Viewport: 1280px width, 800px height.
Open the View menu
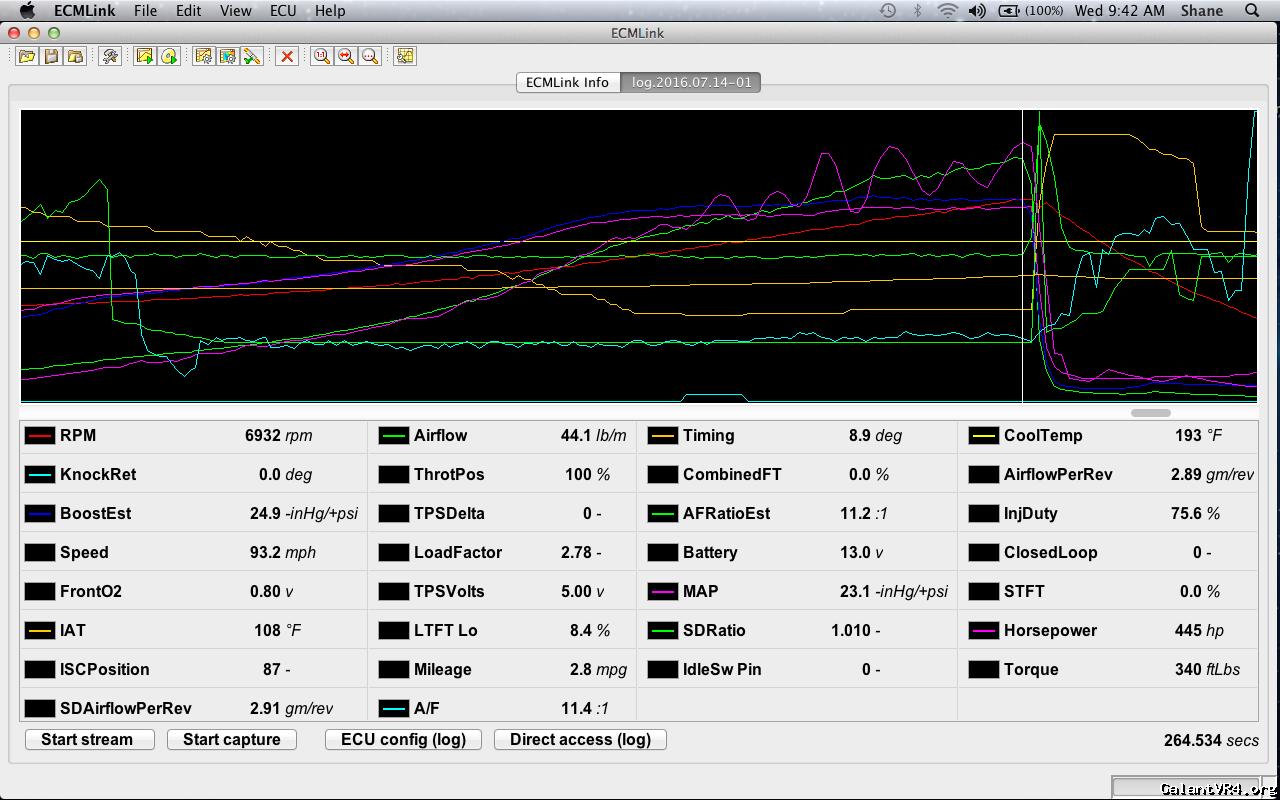[x=235, y=11]
